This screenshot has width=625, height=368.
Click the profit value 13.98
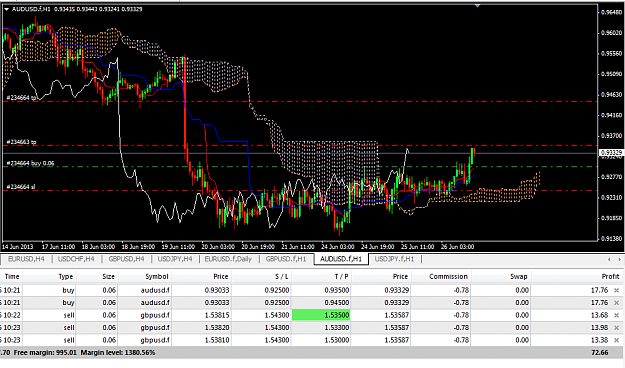pyautogui.click(x=599, y=328)
